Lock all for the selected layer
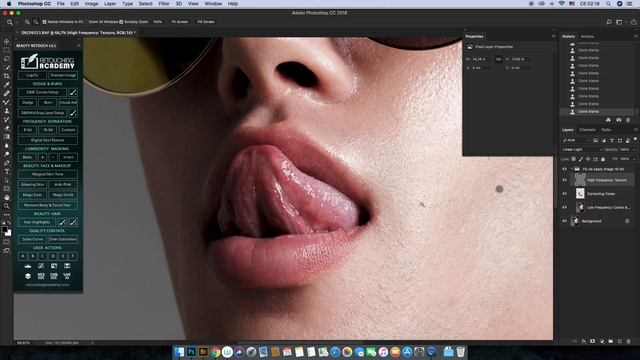 tap(603, 159)
